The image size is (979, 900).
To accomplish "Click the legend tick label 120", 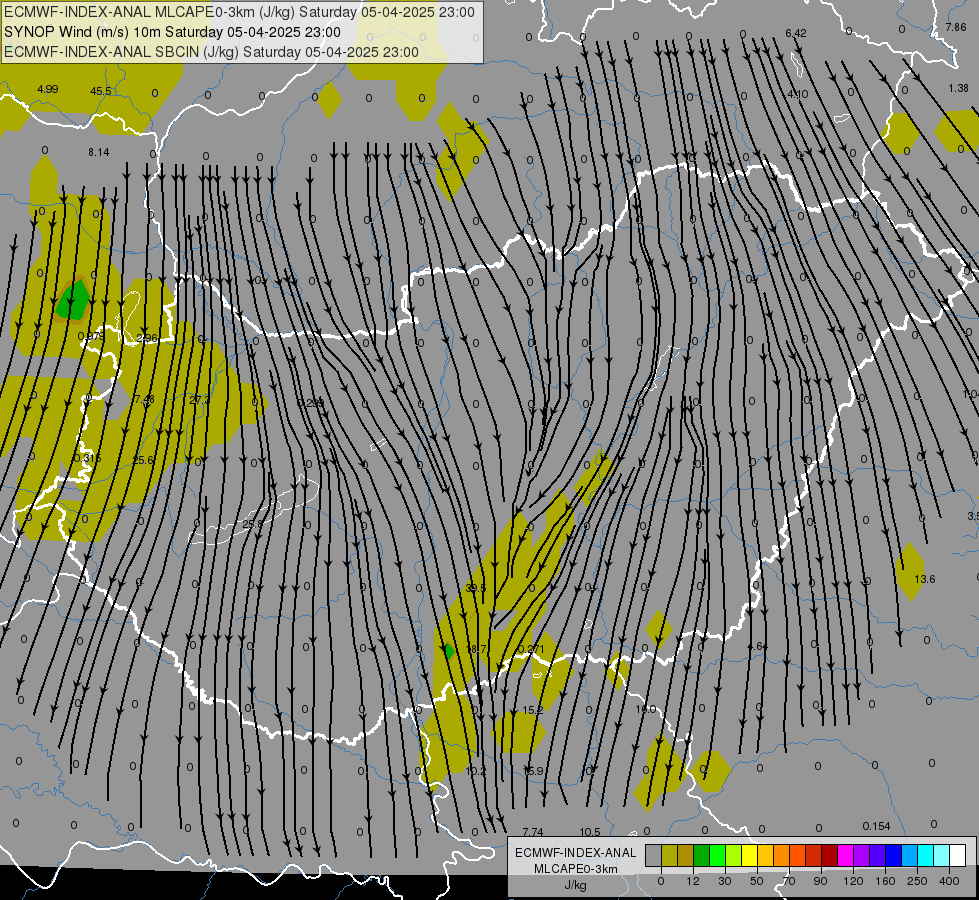I will pos(853,881).
